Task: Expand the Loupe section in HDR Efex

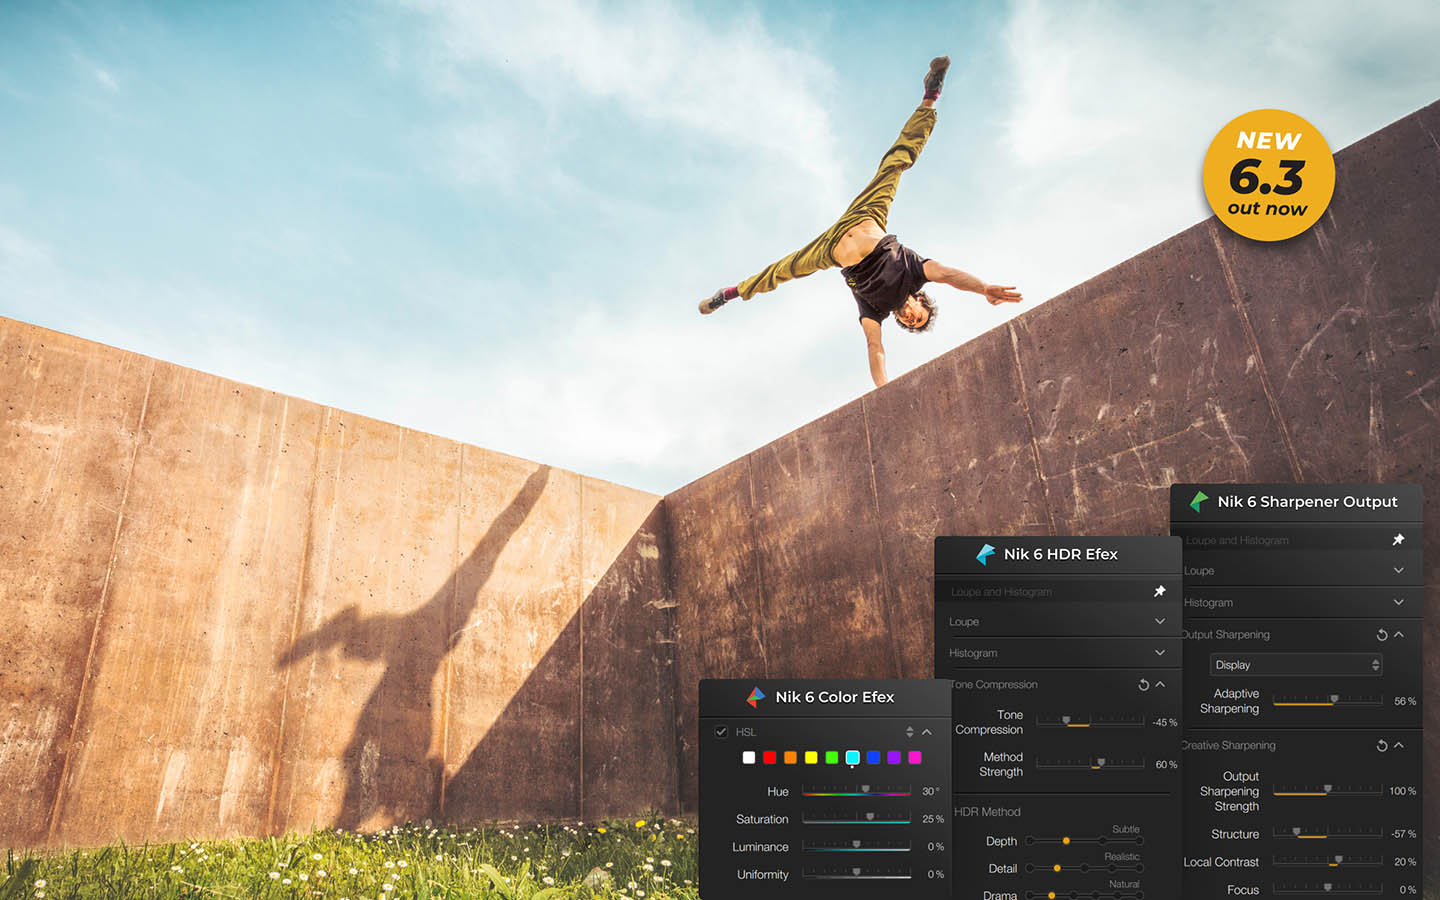Action: [x=1160, y=621]
